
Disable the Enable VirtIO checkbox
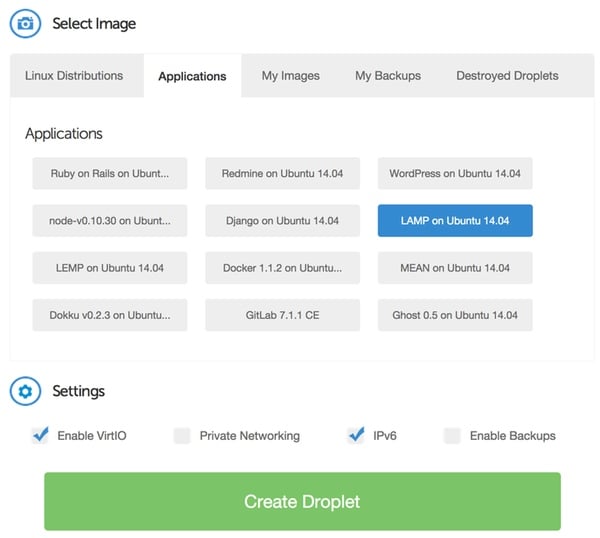(40, 435)
